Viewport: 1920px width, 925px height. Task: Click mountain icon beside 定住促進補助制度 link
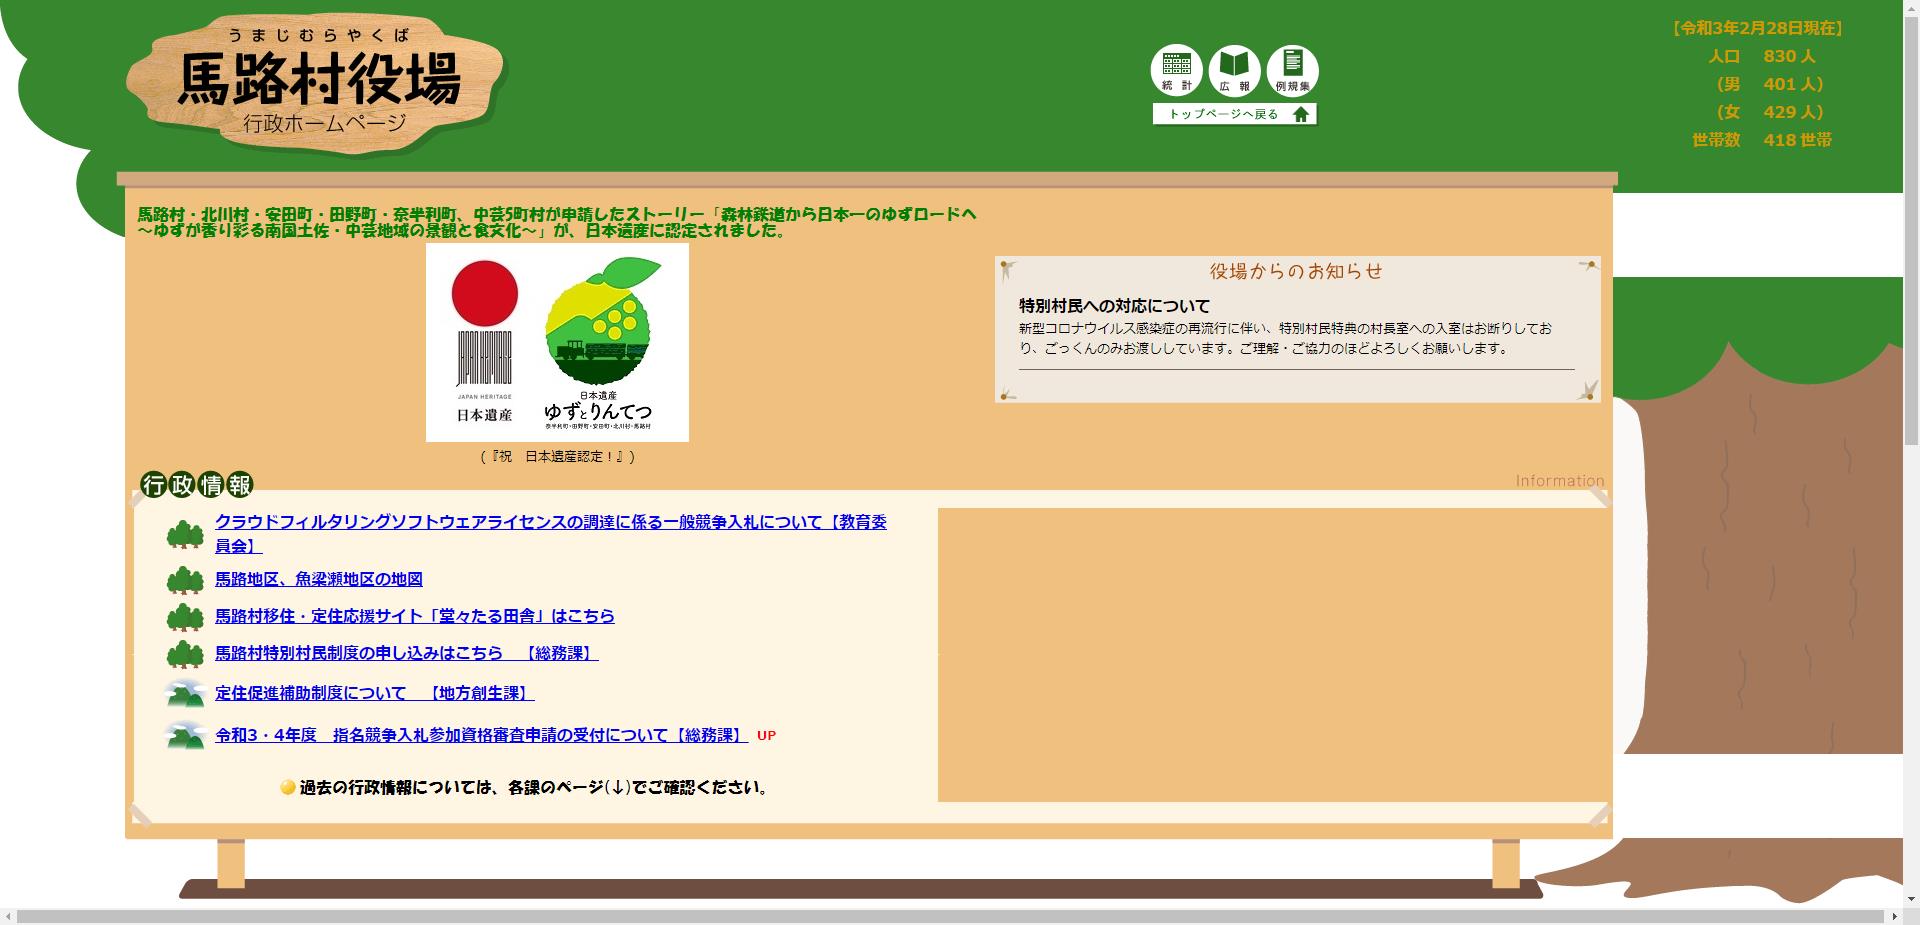pos(185,694)
